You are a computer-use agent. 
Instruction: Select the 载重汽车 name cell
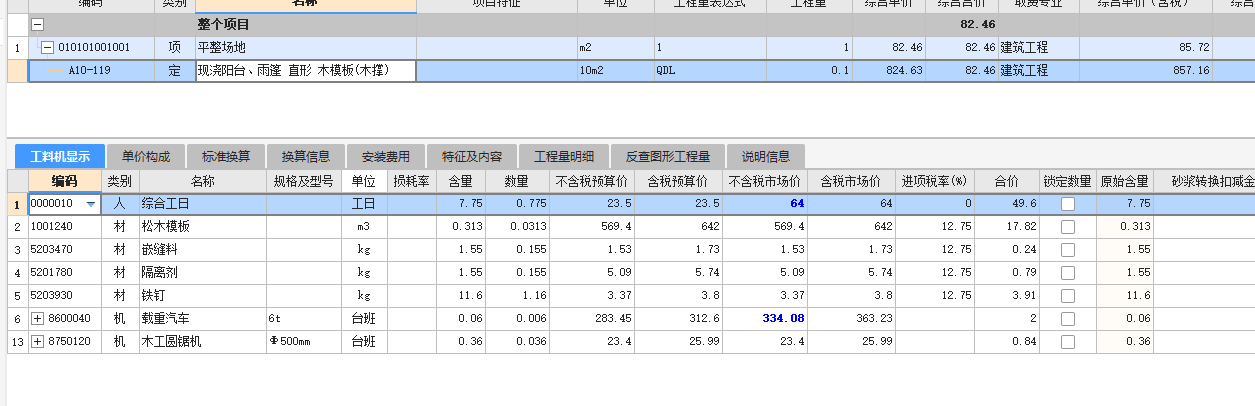203,318
